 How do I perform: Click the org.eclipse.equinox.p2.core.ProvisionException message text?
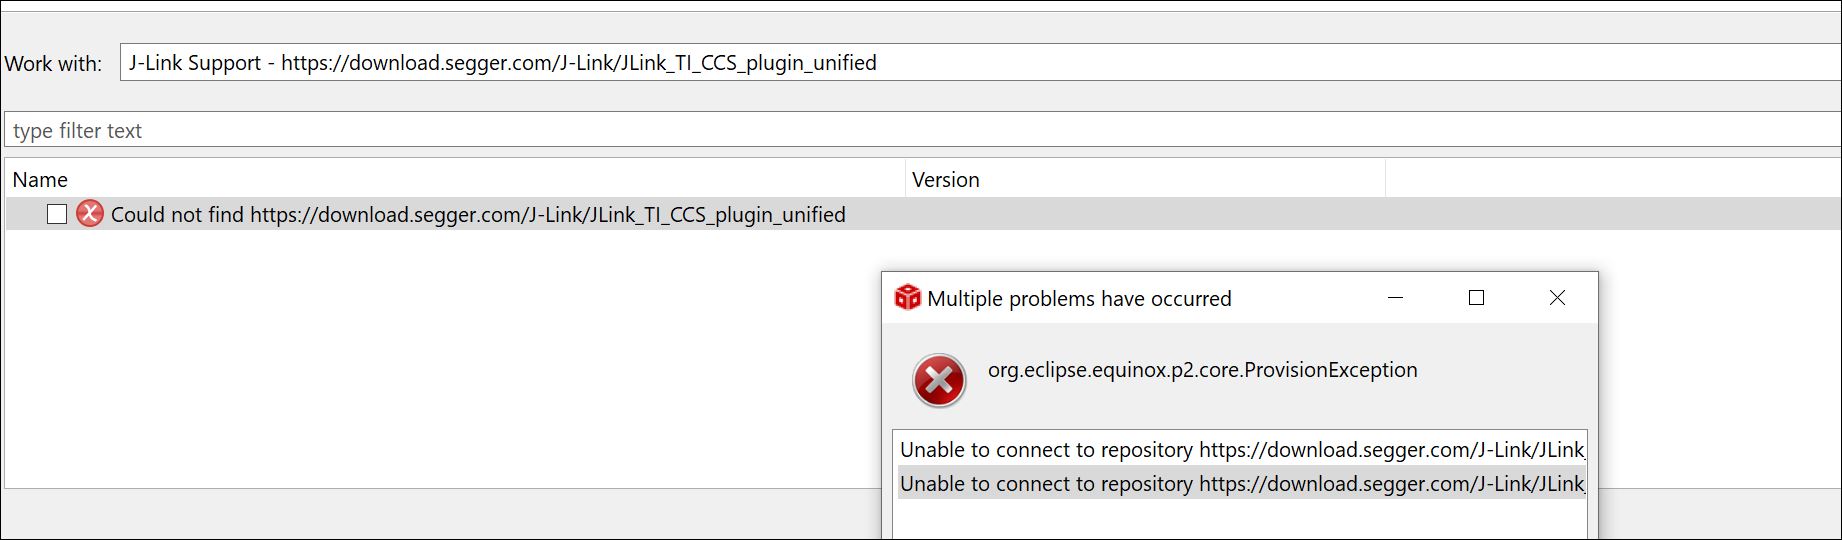pos(1203,370)
